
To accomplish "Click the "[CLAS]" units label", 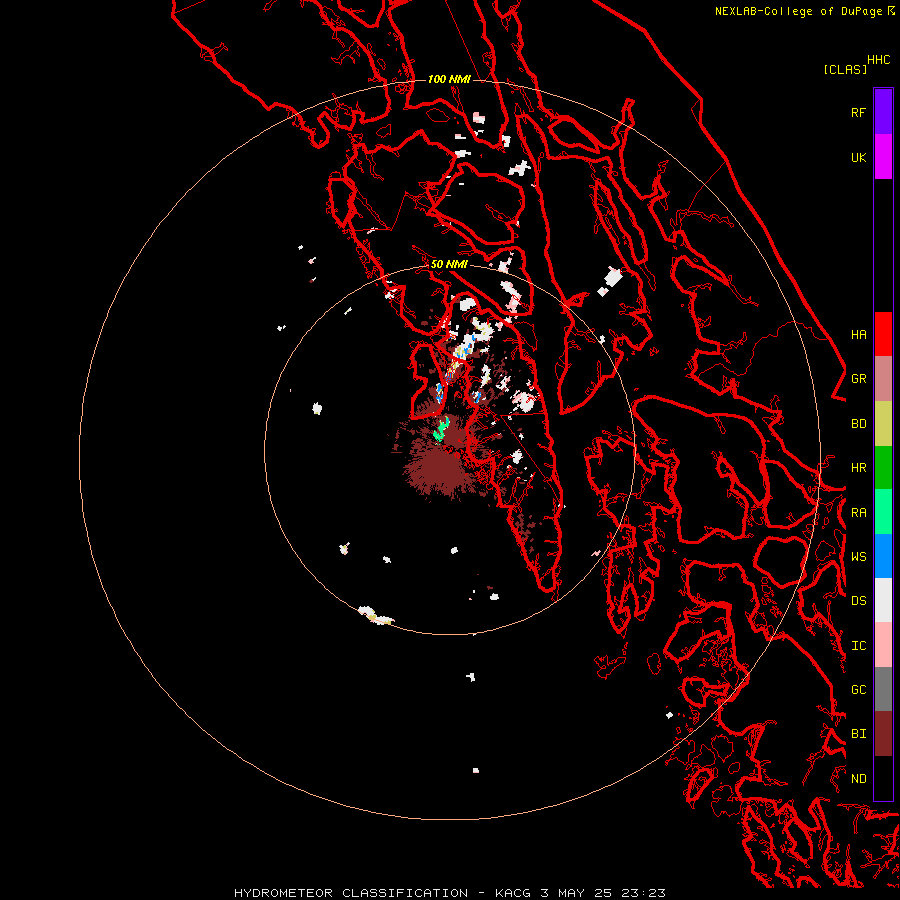I will tap(845, 69).
